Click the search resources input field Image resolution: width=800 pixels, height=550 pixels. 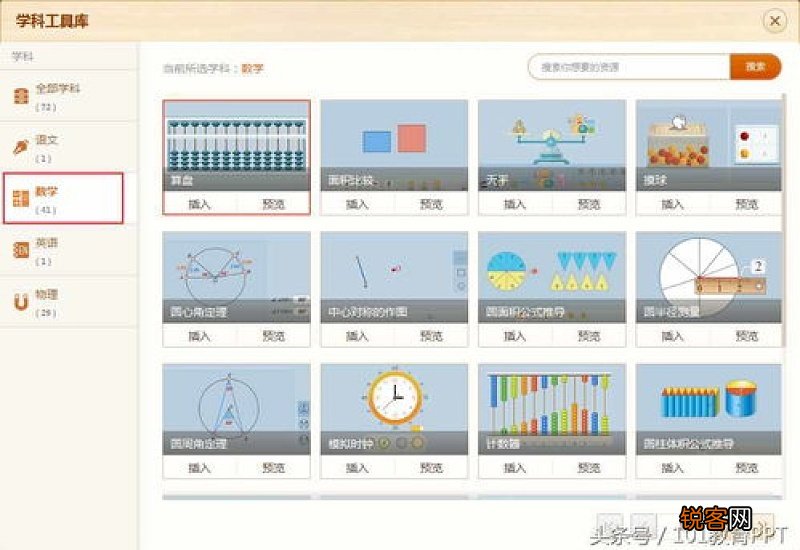tap(629, 67)
